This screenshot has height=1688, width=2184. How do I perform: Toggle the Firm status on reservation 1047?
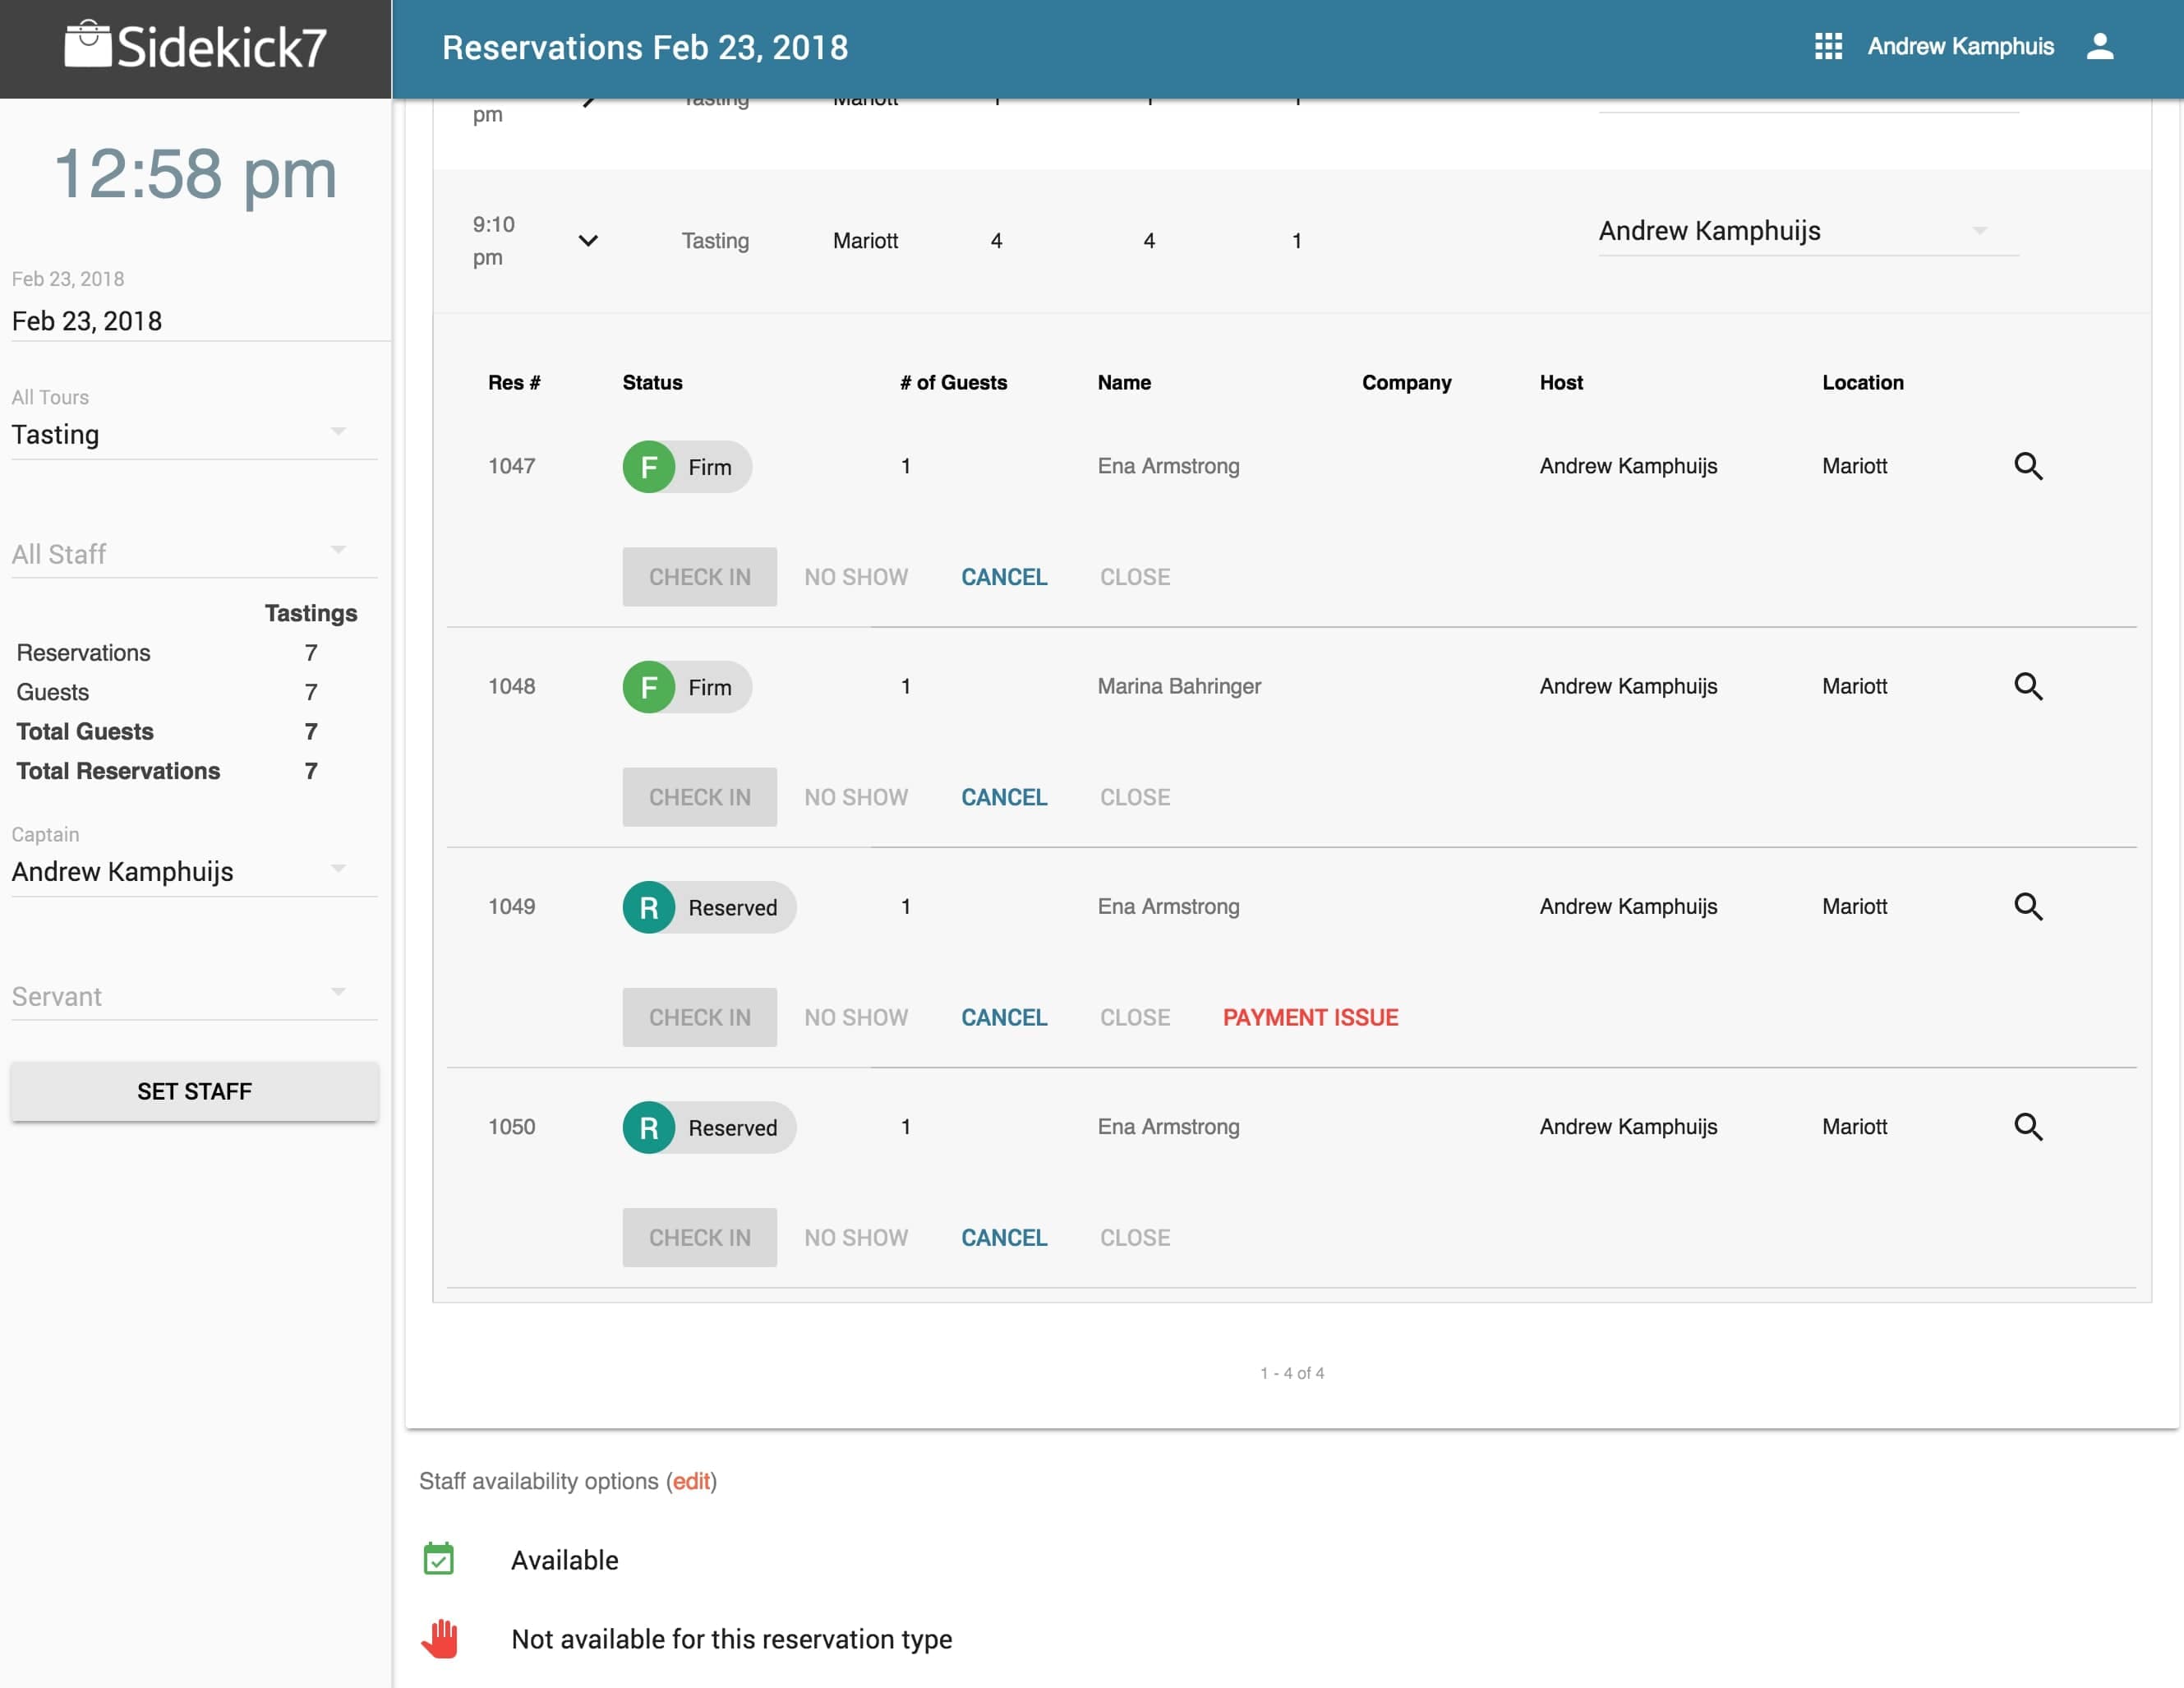(686, 466)
